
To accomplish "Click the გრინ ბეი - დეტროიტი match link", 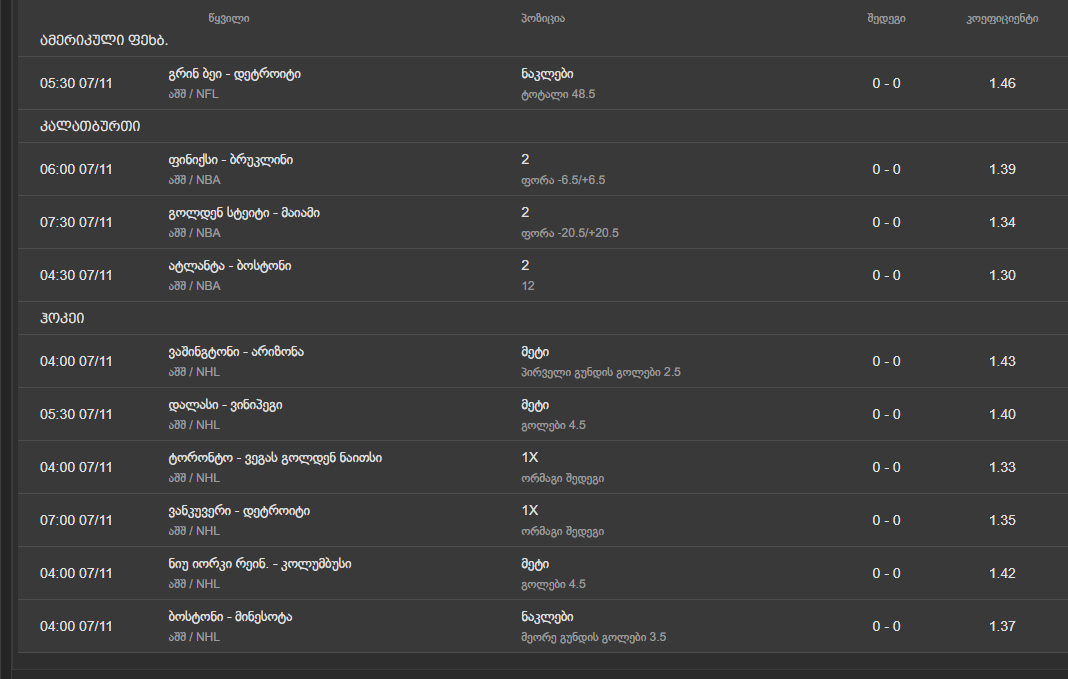I will pos(235,74).
